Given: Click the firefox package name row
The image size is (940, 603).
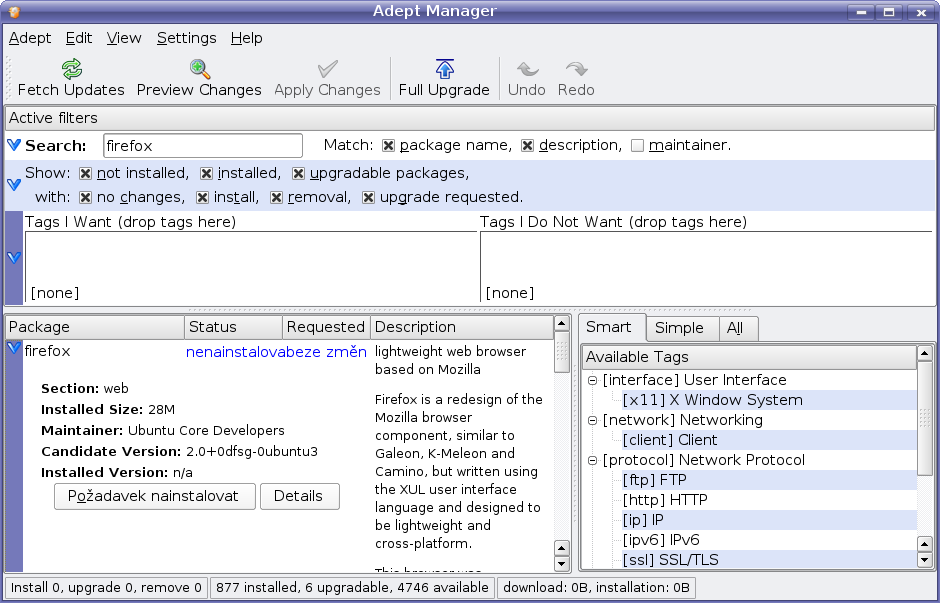Looking at the screenshot, I should point(47,351).
